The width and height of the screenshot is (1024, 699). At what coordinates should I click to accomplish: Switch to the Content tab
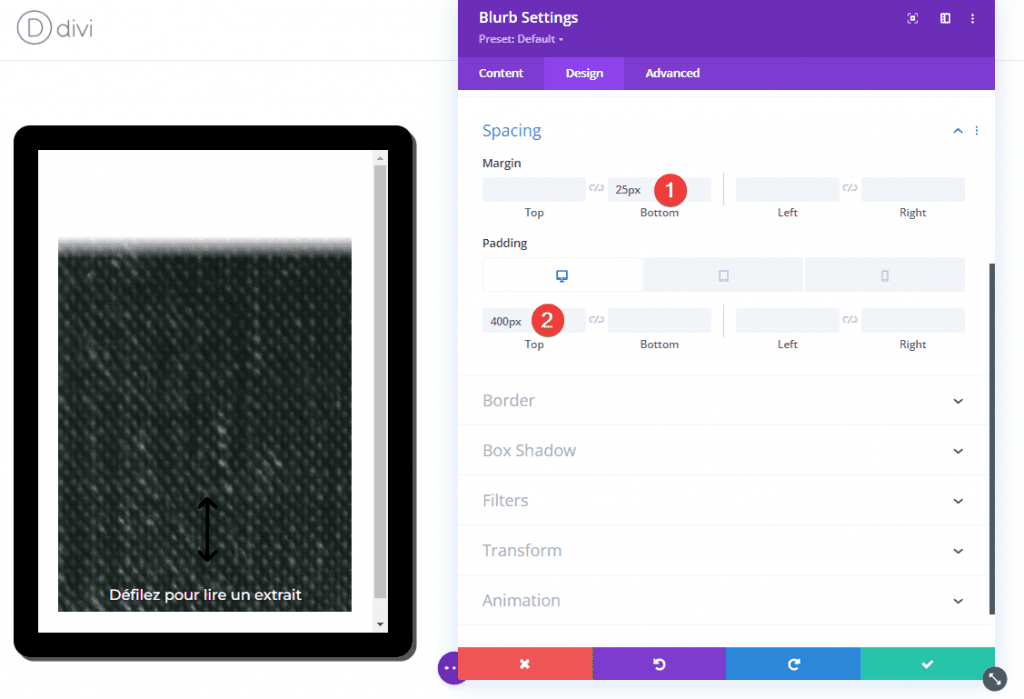(501, 73)
